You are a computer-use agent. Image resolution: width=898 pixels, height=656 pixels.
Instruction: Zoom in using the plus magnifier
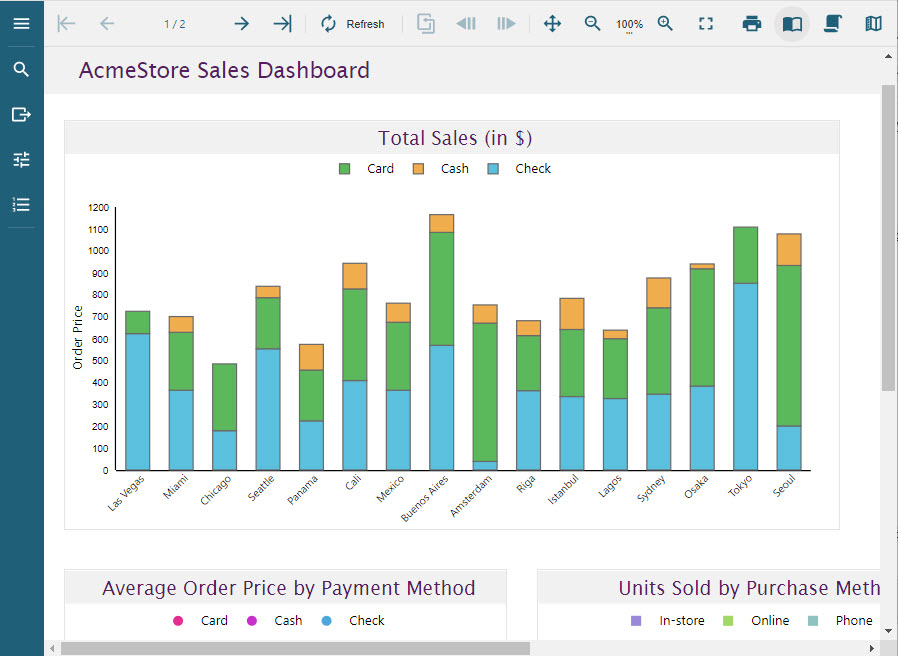pyautogui.click(x=666, y=24)
